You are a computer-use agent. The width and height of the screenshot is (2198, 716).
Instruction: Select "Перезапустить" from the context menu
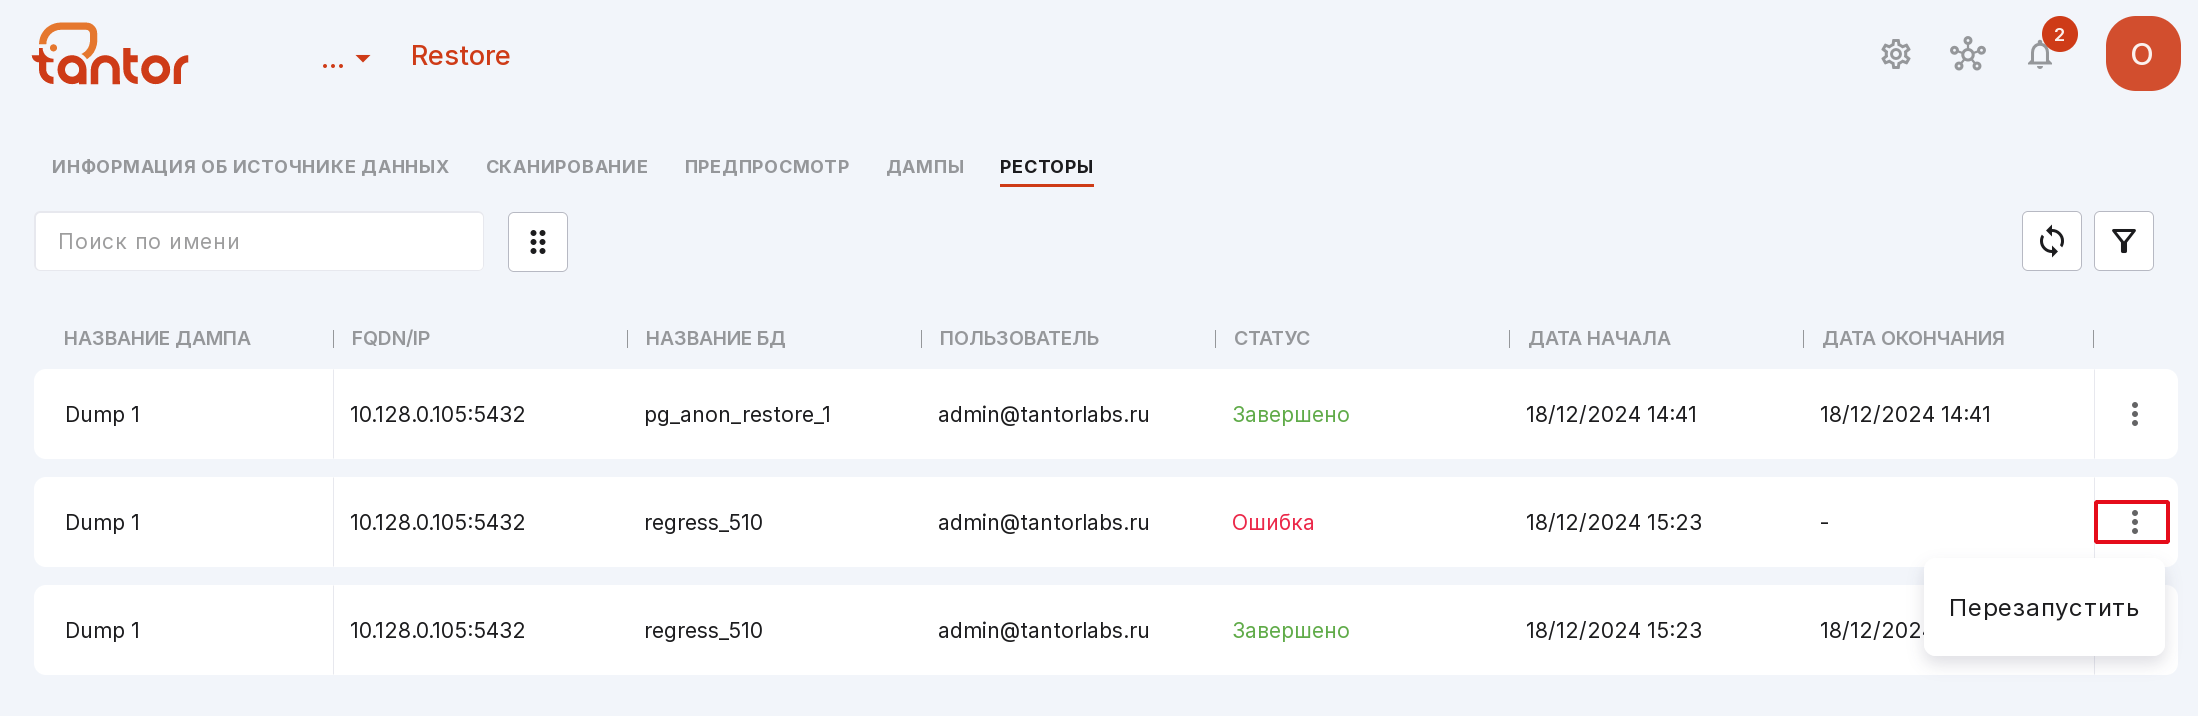[2044, 608]
